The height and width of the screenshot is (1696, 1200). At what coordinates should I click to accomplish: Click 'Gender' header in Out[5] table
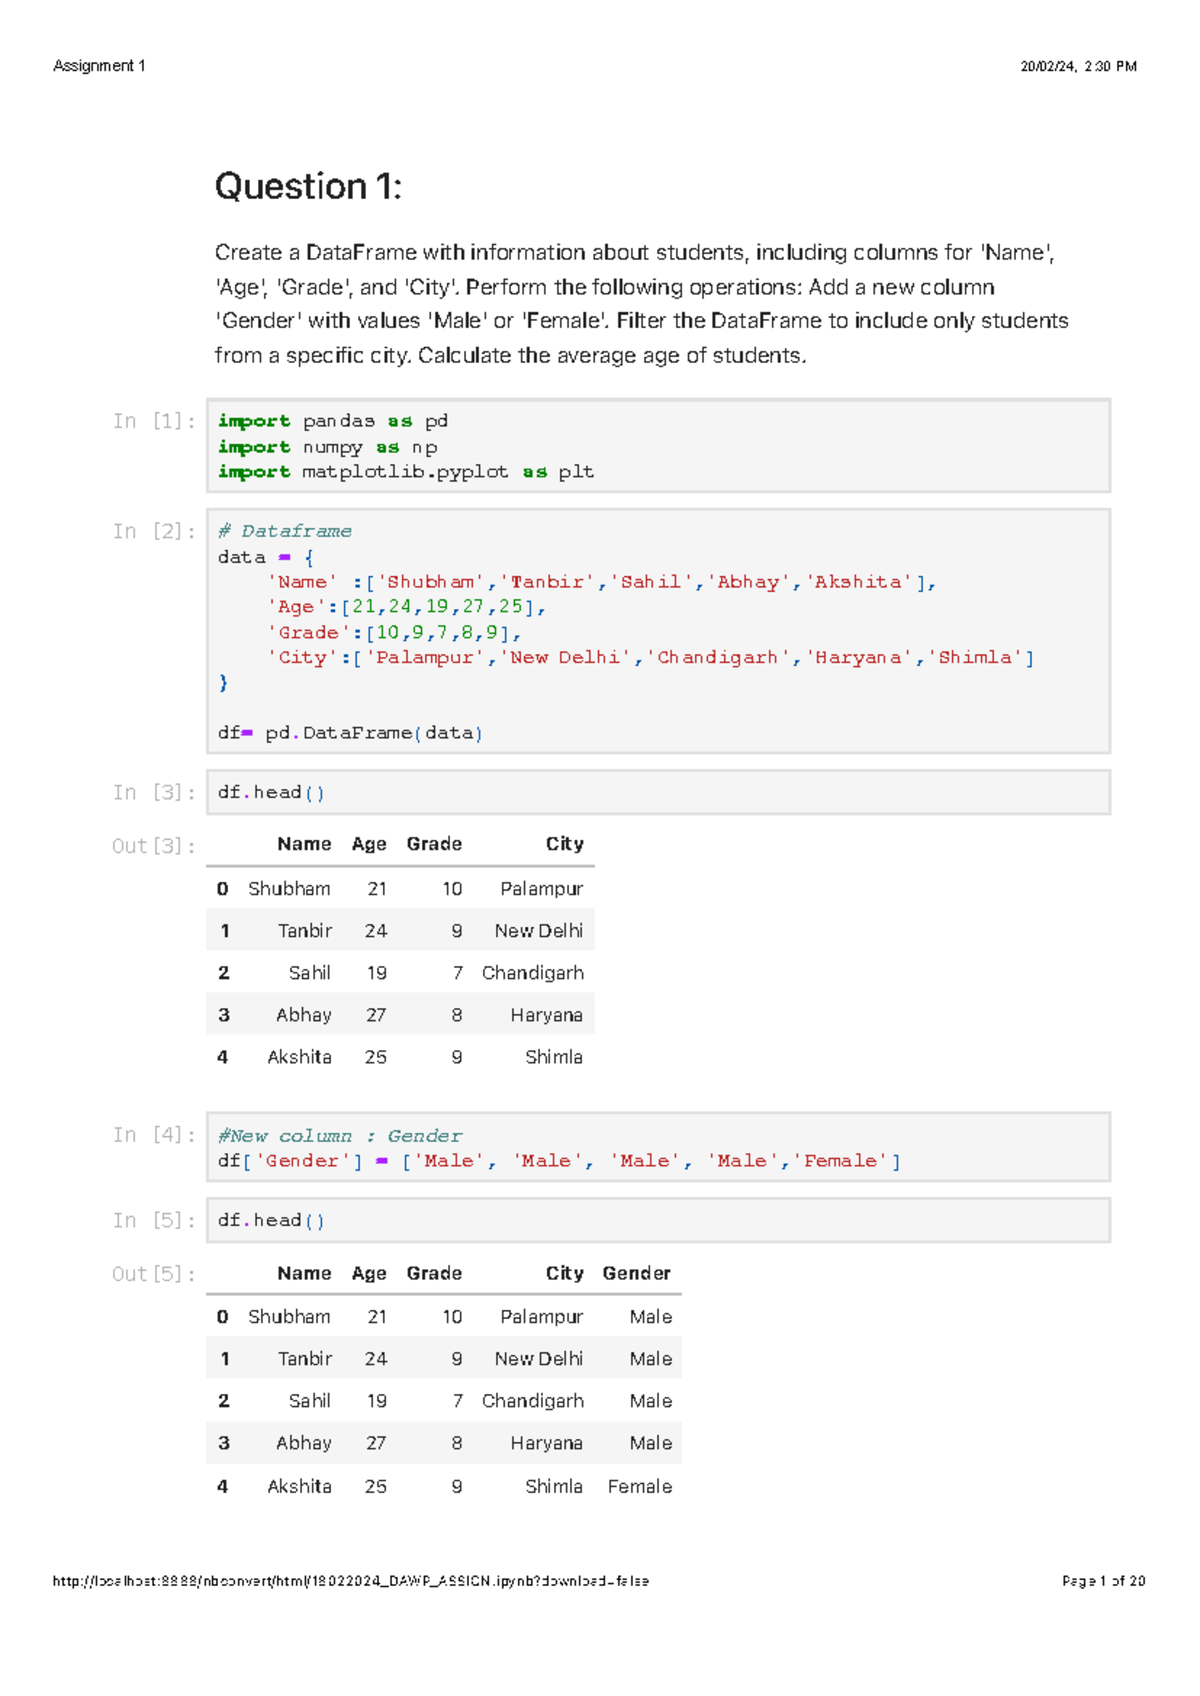pos(636,1273)
